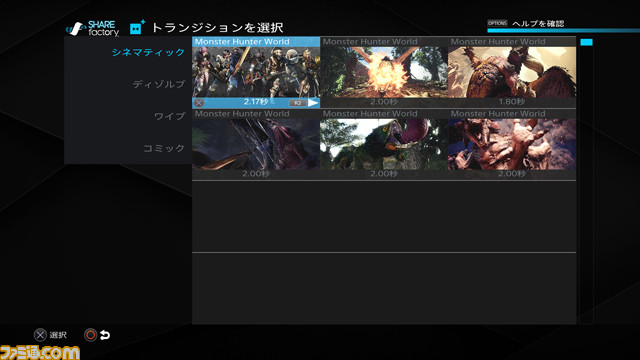Click the SHAREfactory logo
Image resolution: width=640 pixels, height=360 pixels.
(93, 29)
